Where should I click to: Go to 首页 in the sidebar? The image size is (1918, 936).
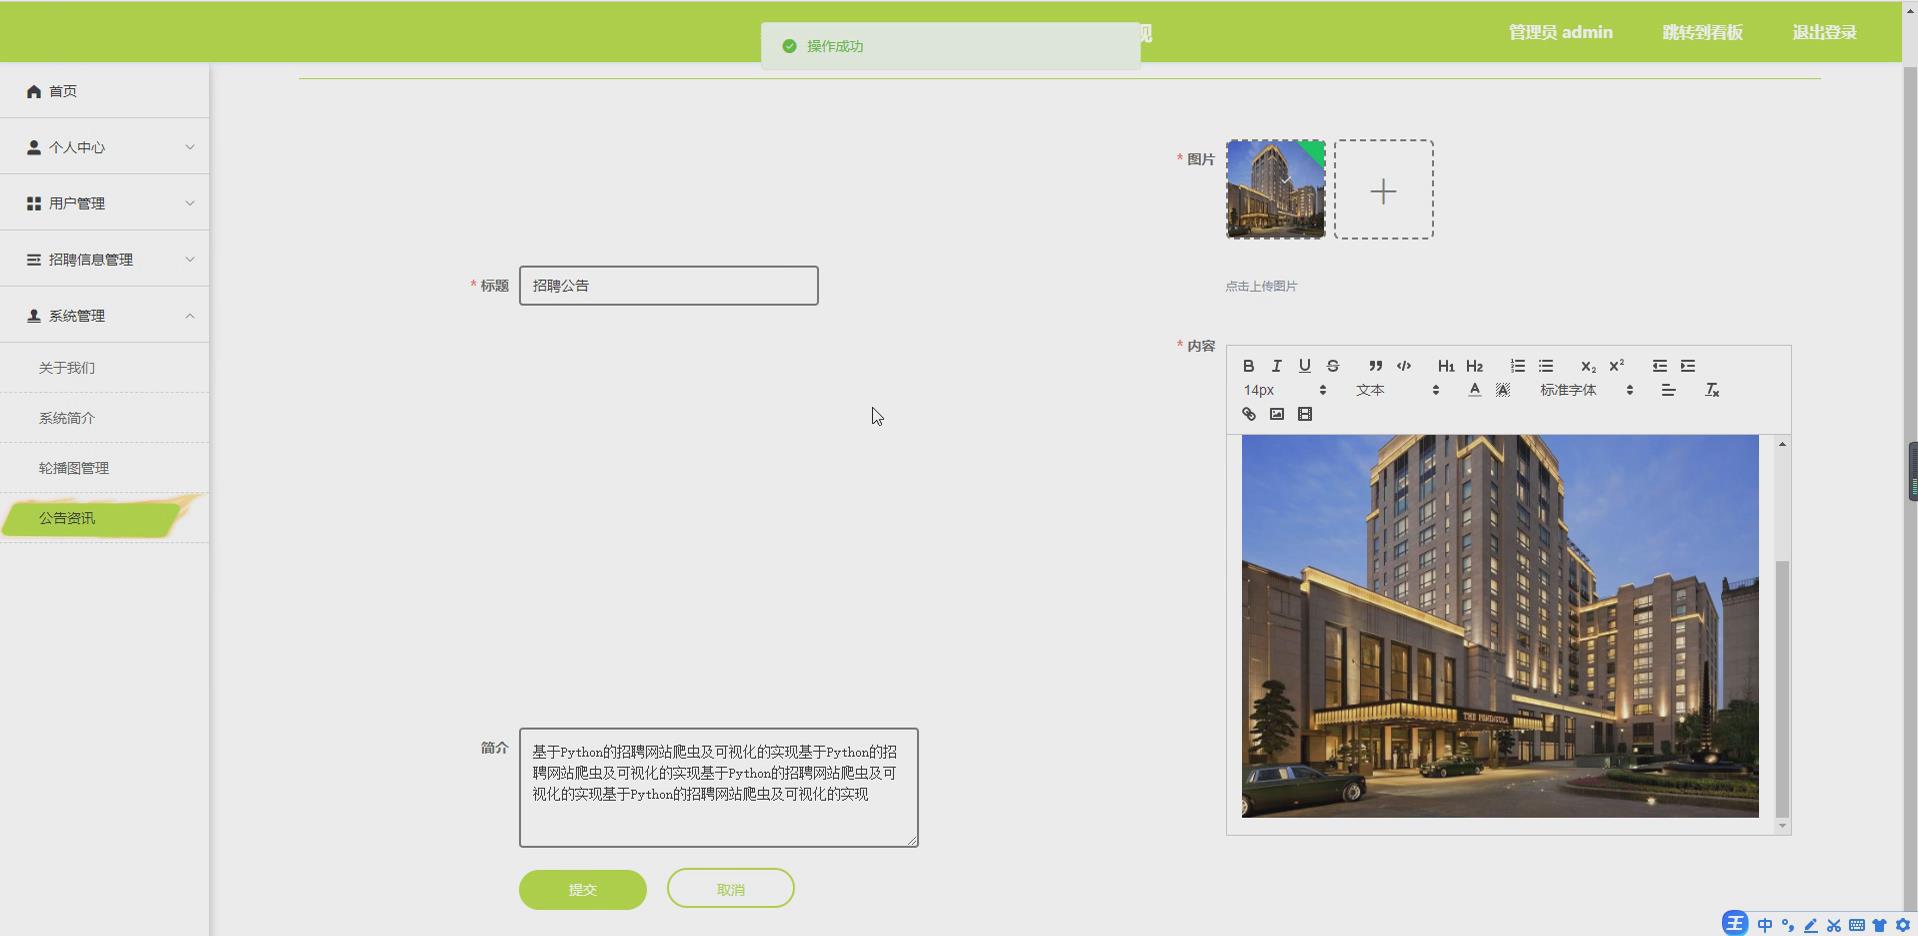[104, 91]
